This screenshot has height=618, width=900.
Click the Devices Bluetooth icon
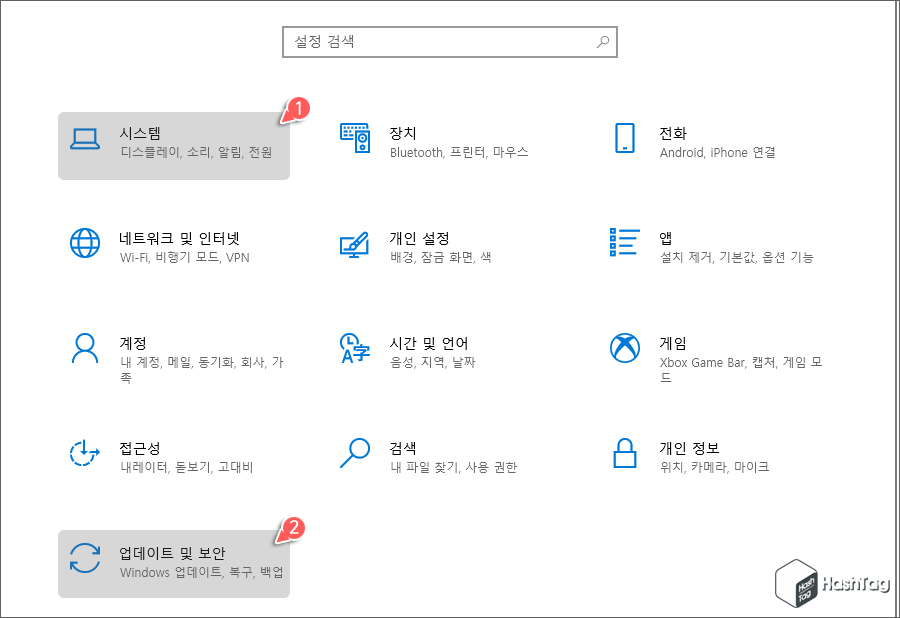pos(354,139)
